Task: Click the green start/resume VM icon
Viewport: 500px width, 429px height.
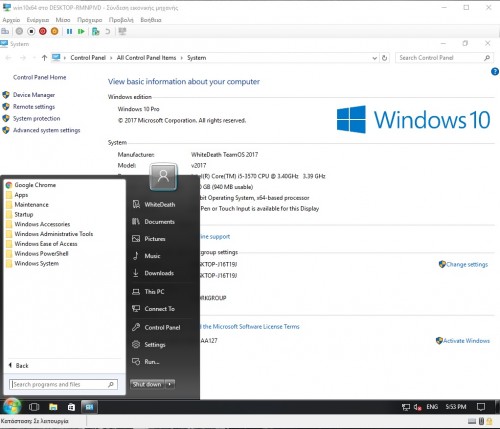Action: coord(81,31)
